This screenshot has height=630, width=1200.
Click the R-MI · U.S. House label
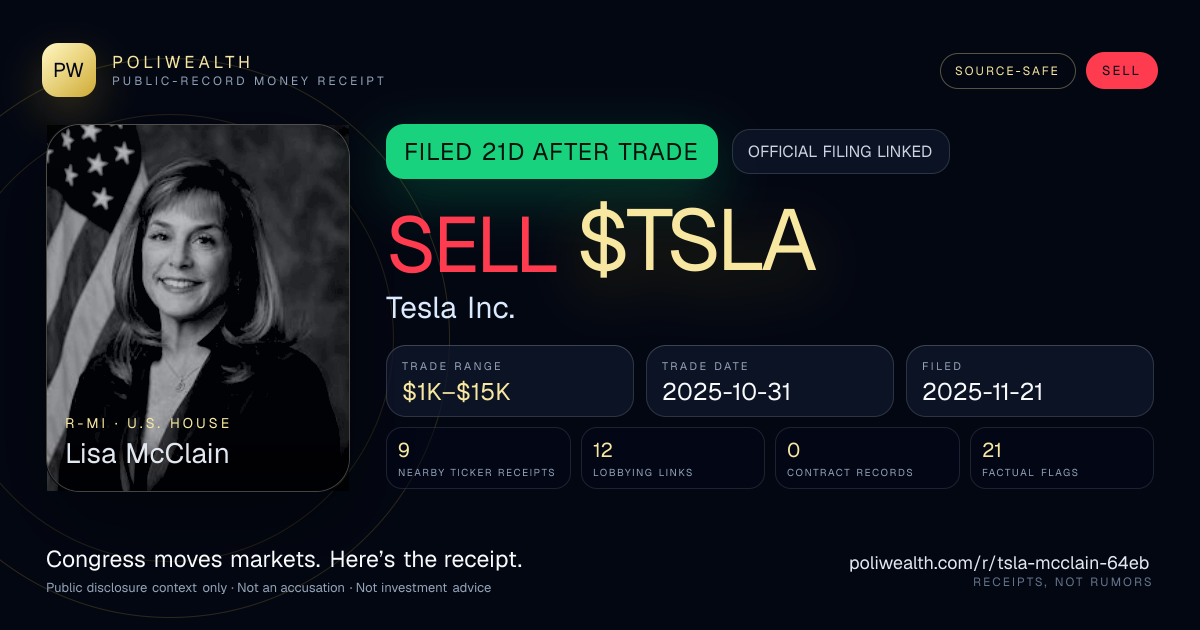point(148,423)
